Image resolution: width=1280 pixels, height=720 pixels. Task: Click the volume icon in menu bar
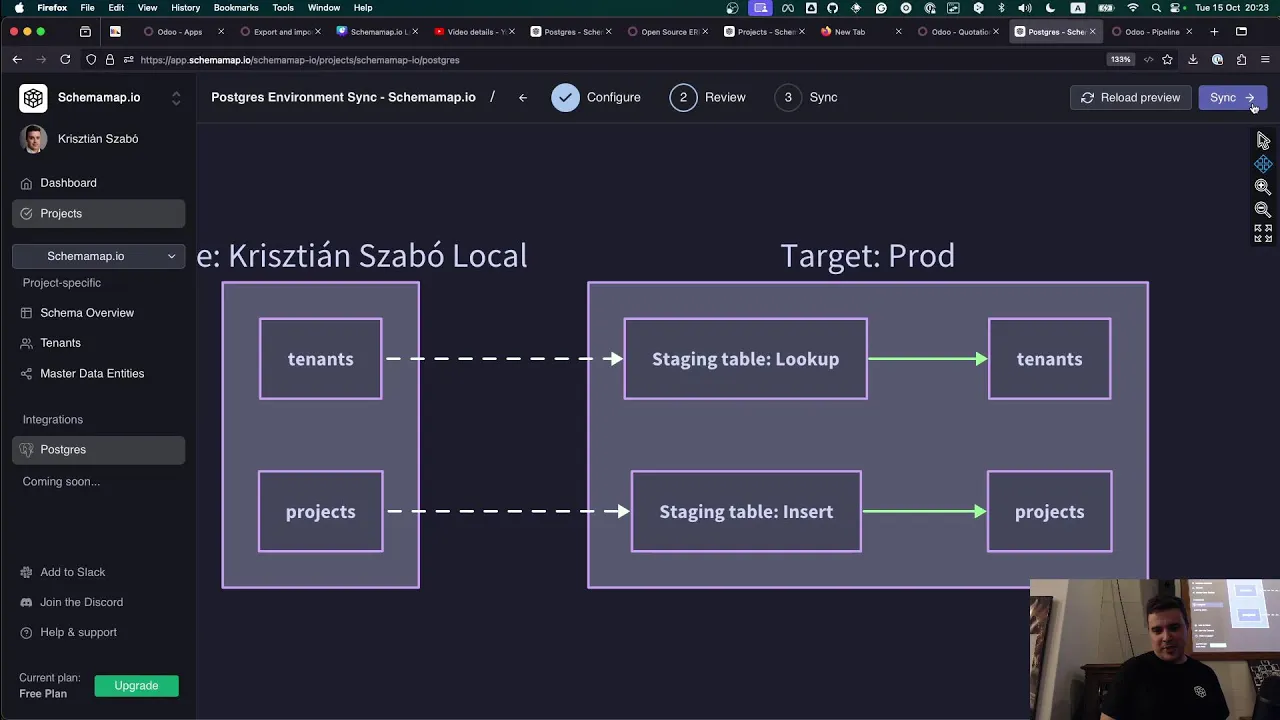point(1025,8)
